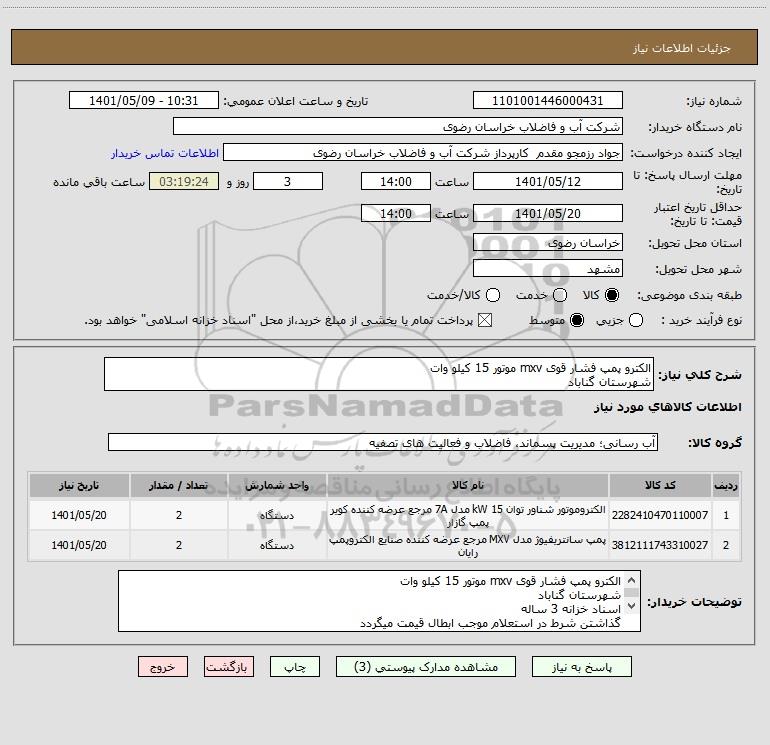The width and height of the screenshot is (770, 745).
Task: Click the کد کالا column header
Action: pyautogui.click(x=660, y=485)
